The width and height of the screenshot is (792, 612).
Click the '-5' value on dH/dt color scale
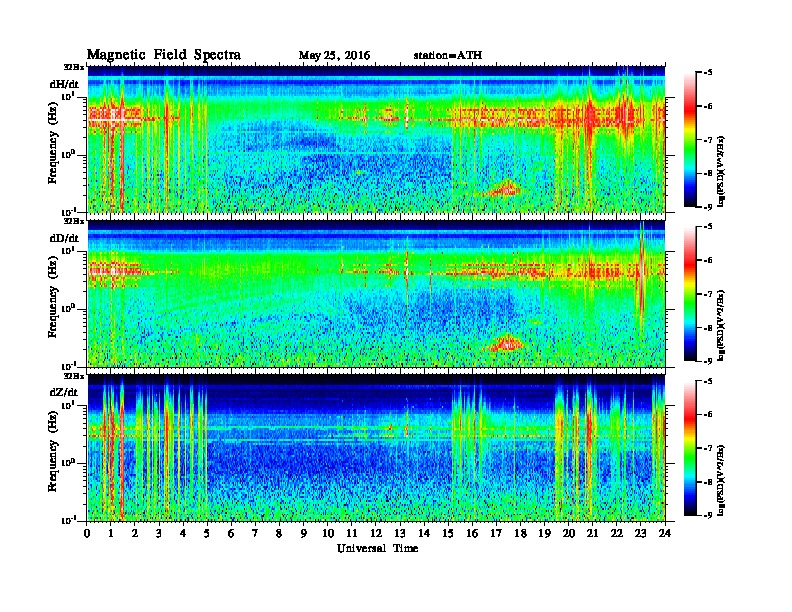pyautogui.click(x=708, y=73)
